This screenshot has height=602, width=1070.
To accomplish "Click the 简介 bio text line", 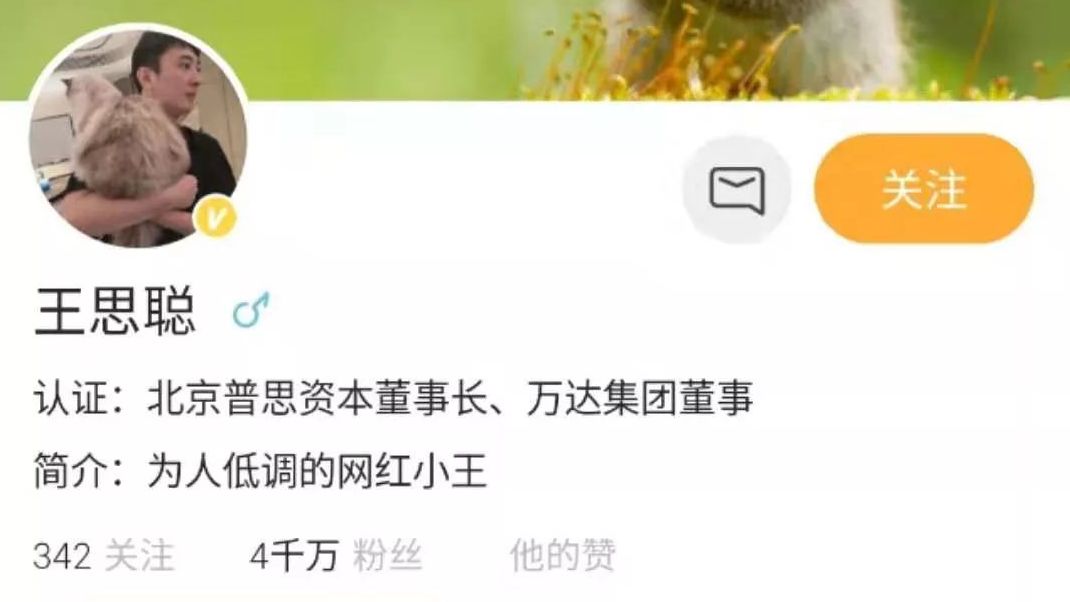I will tap(261, 471).
